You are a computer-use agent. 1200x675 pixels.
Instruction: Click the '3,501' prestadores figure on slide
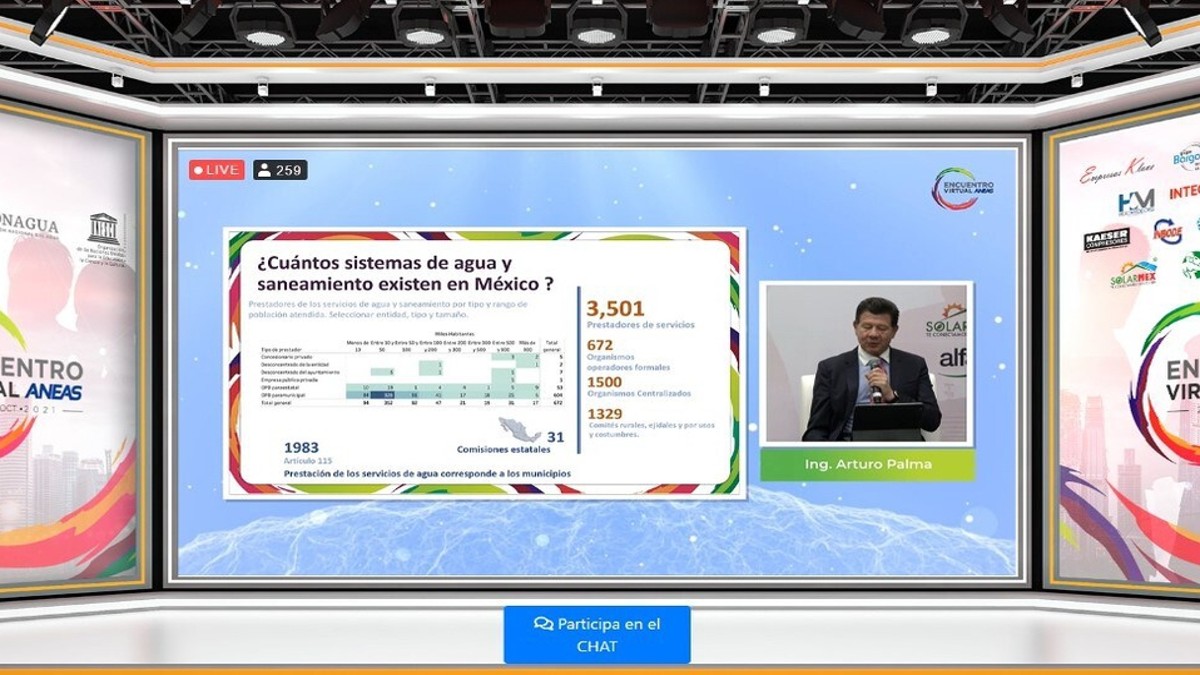click(615, 308)
